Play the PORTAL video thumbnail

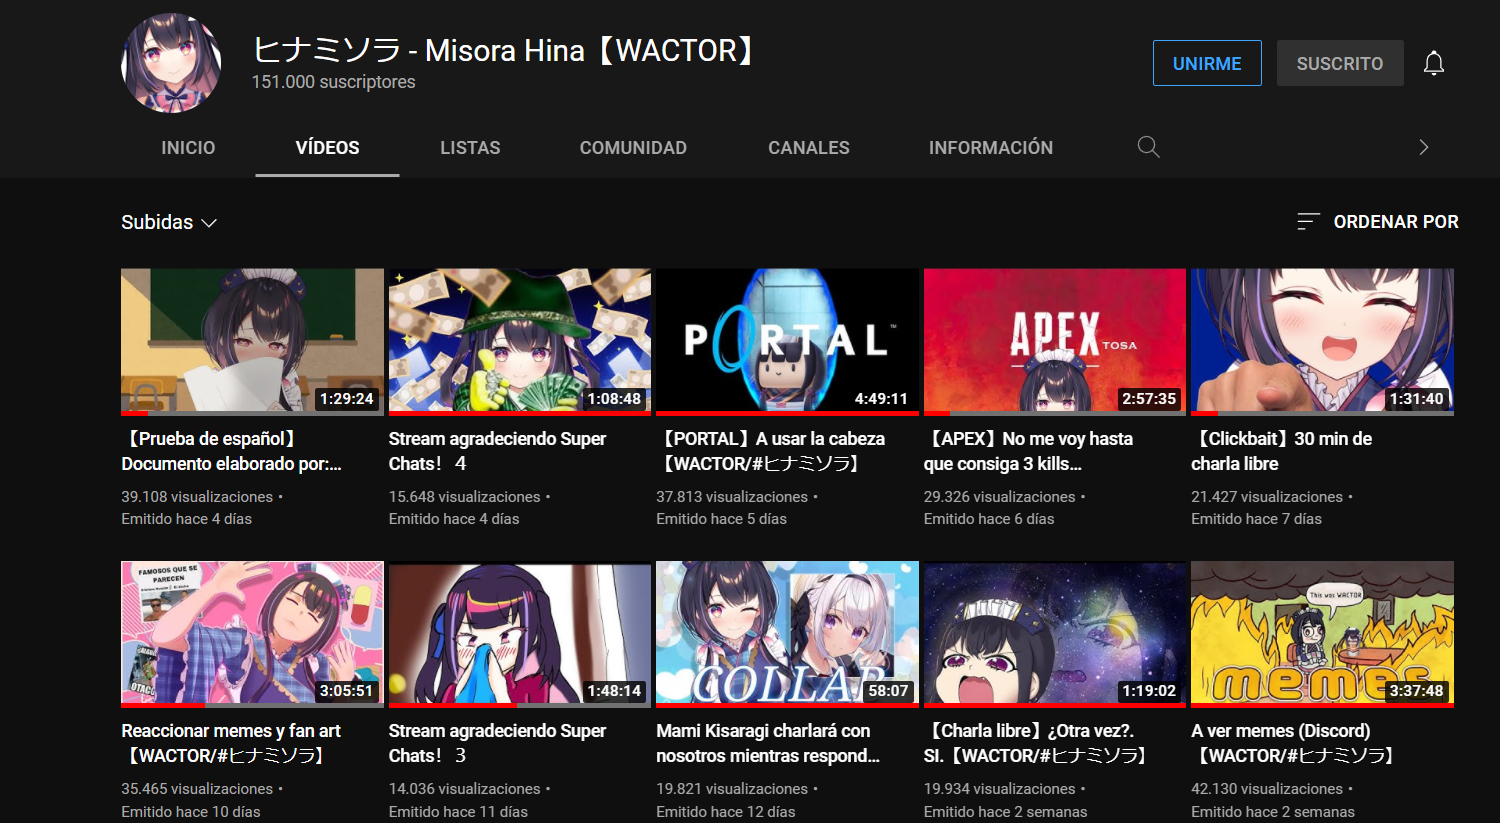tap(787, 341)
